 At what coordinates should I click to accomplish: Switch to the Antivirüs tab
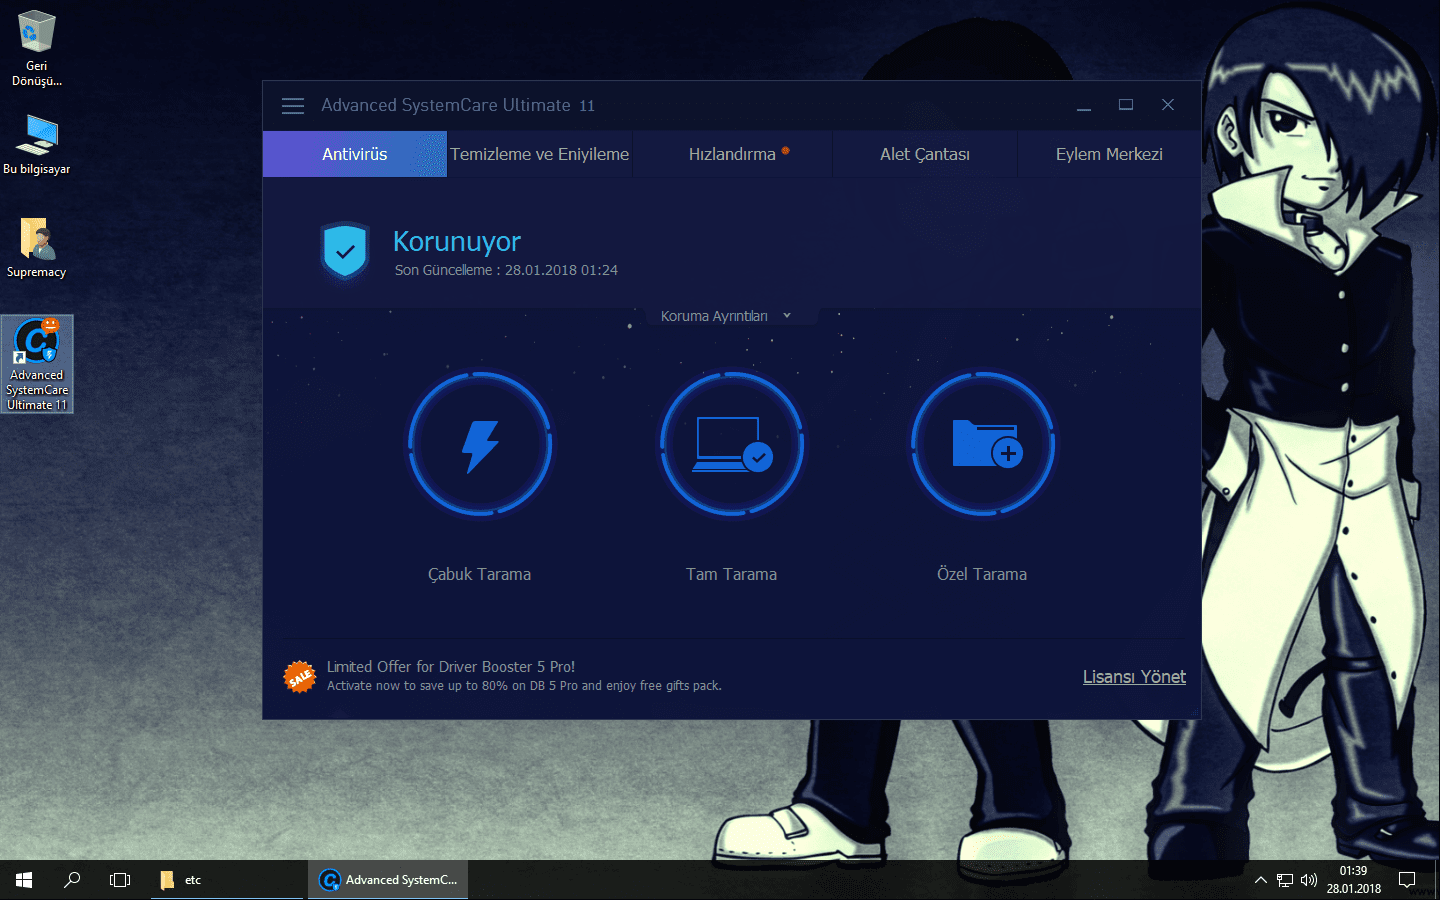(x=355, y=154)
